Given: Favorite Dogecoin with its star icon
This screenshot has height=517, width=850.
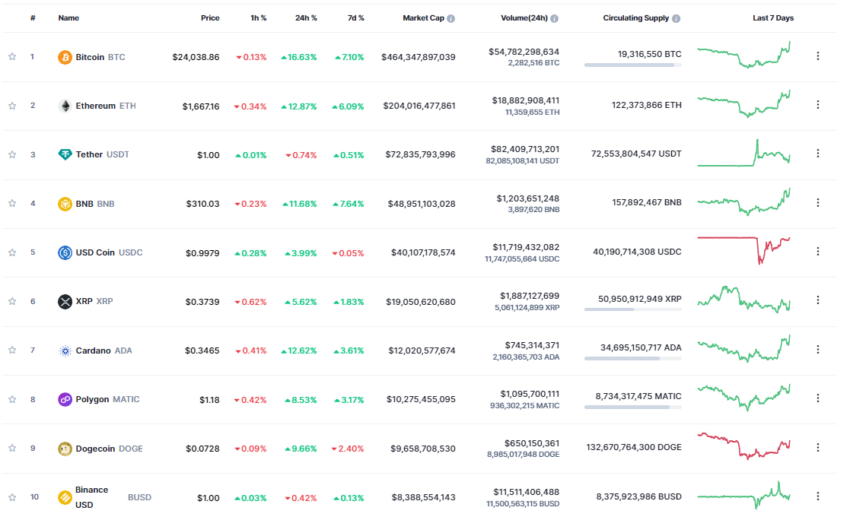Looking at the screenshot, I should 12,448.
